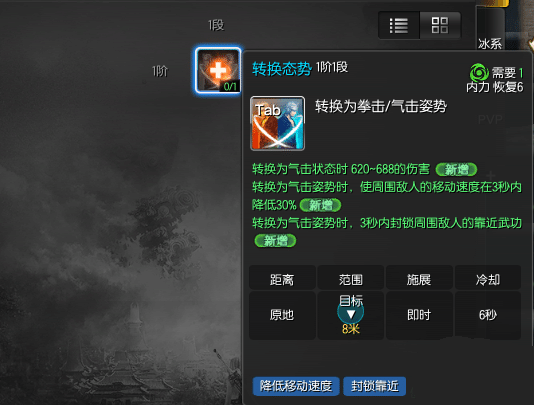Select the 冷却 column header
Viewport: 534px width, 405px height.
tap(488, 280)
